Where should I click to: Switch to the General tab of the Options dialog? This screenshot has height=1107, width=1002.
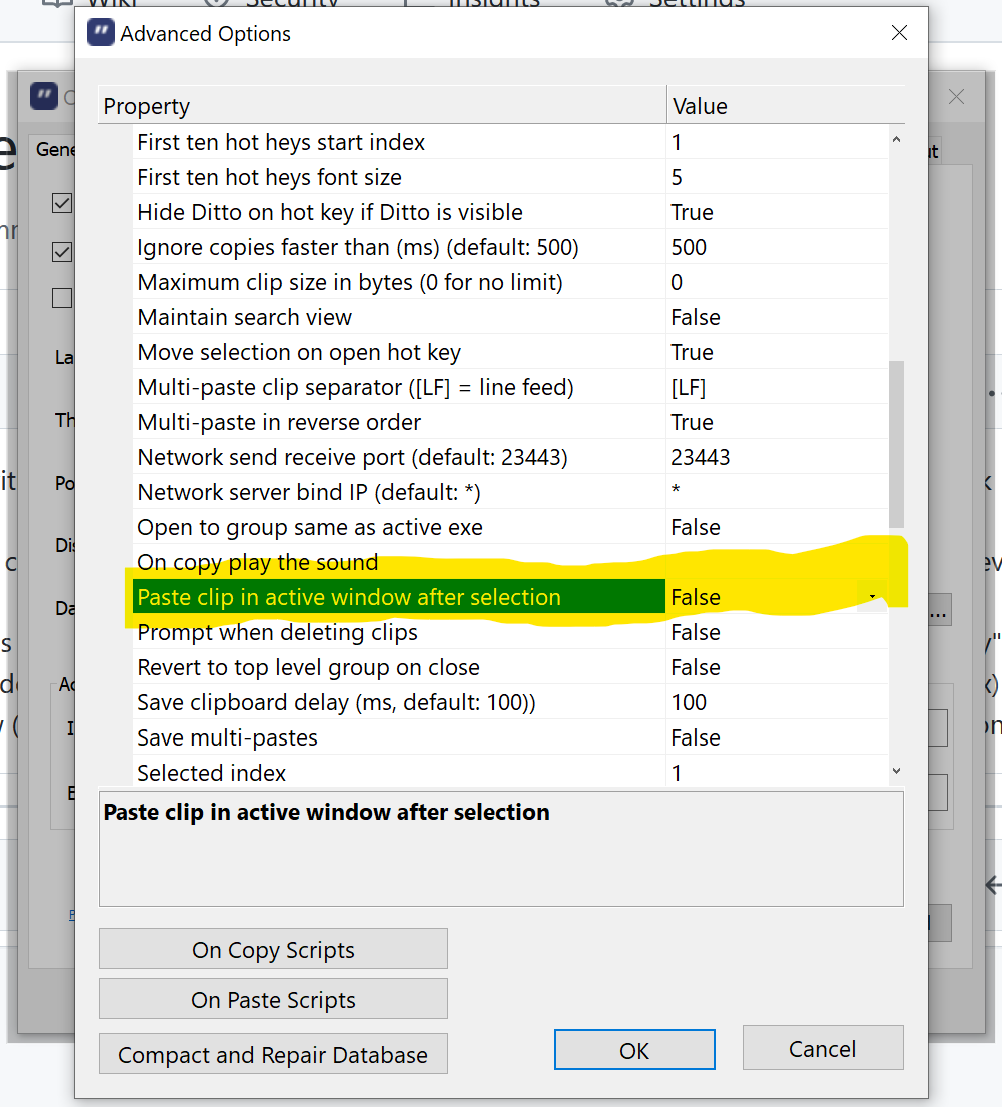coord(55,149)
